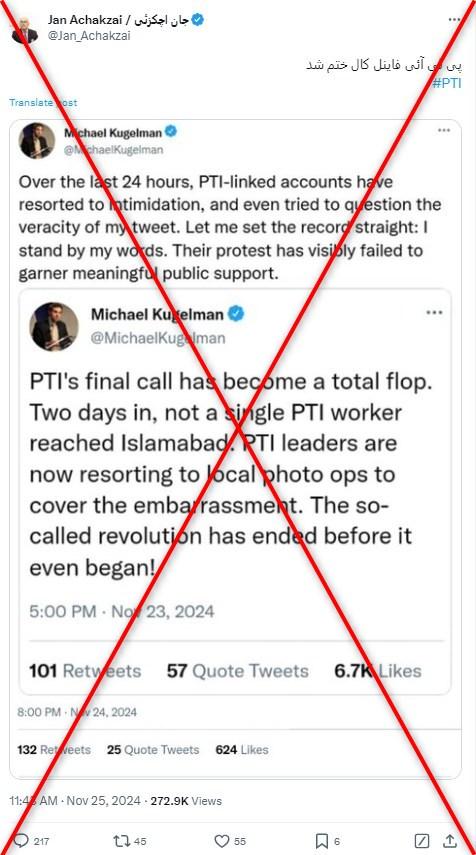Viewport: 476px width, 855px height.
Task: Click the 272.9K Views count
Action: tap(186, 801)
